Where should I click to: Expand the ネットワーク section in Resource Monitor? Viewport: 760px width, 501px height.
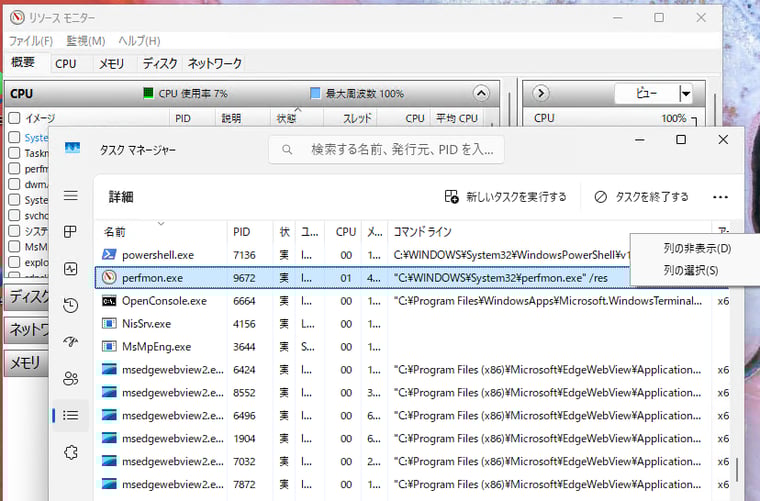[x=27, y=329]
